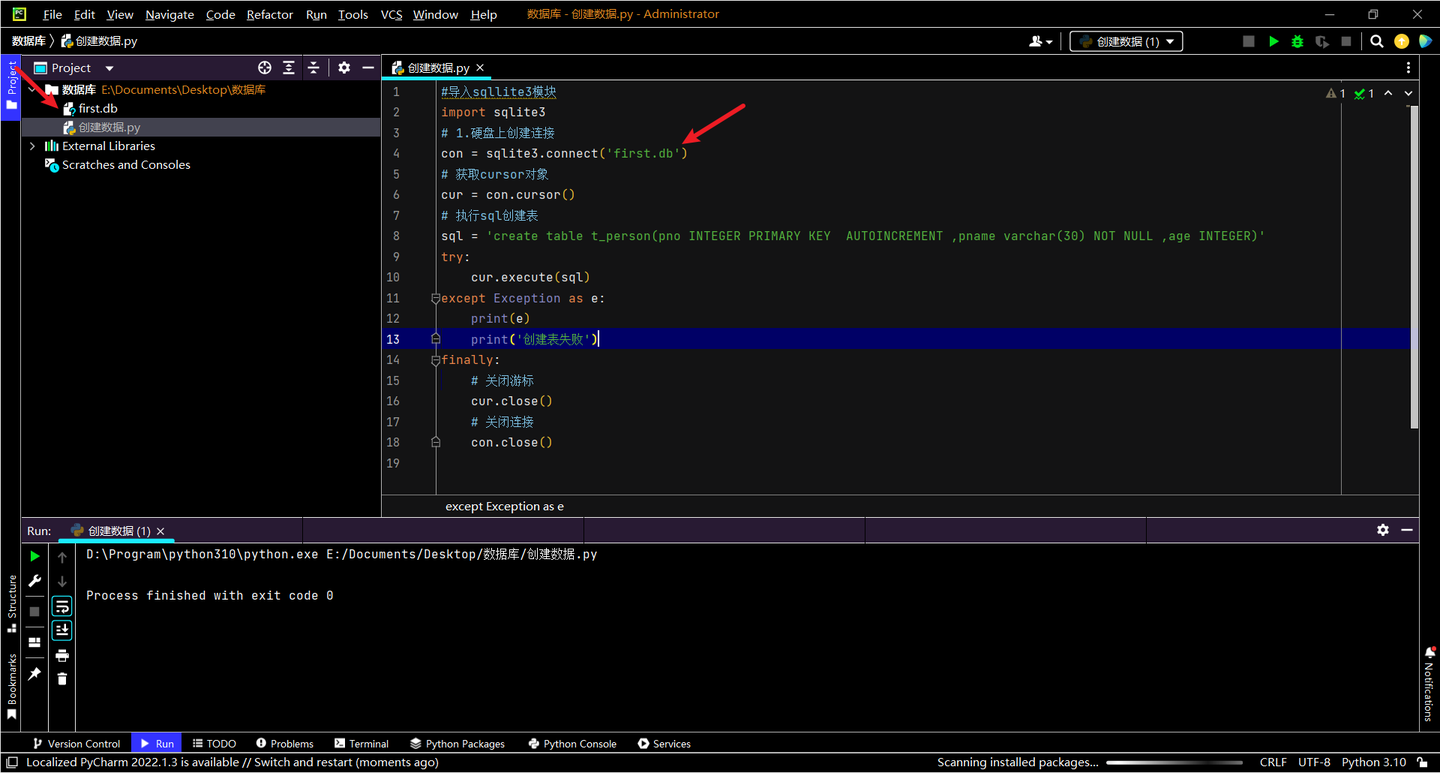
Task: Start debugging with the bug icon
Action: 1297,41
